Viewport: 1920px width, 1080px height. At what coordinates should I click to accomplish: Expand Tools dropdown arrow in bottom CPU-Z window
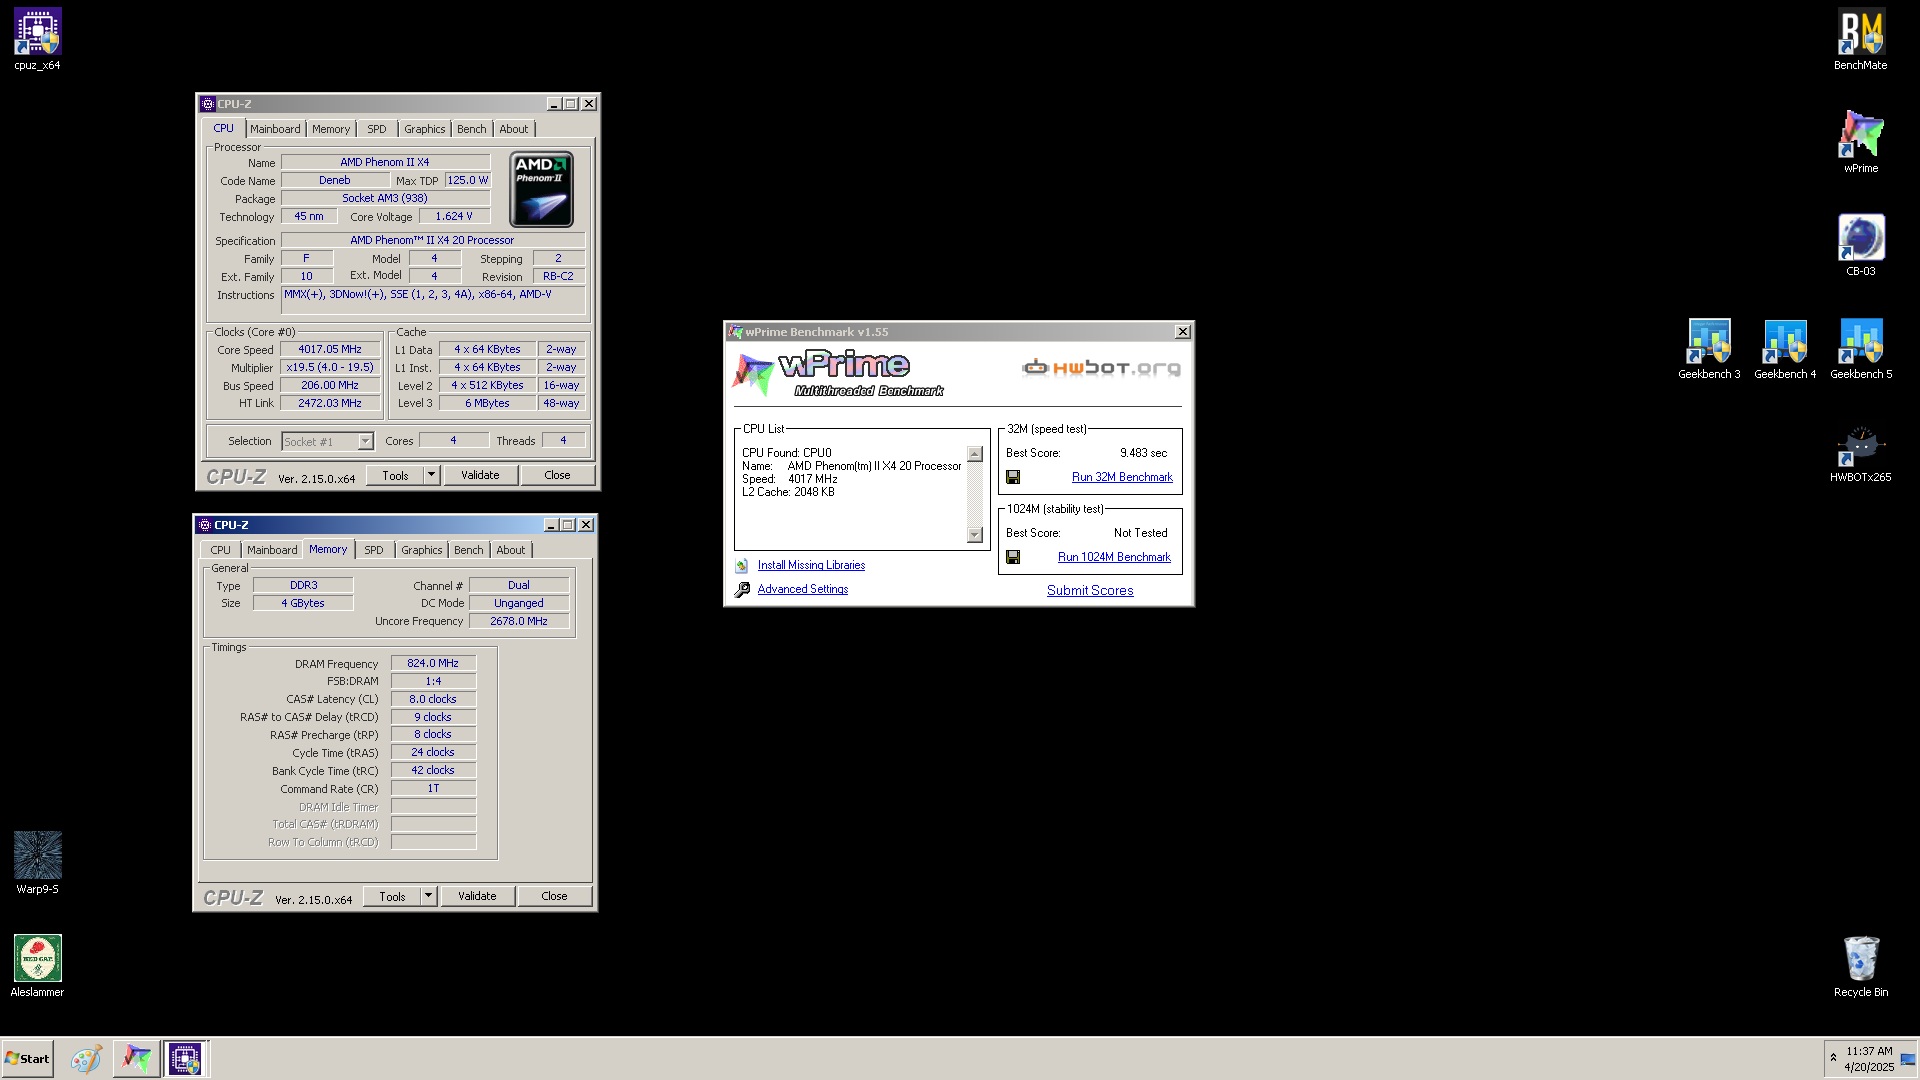pos(429,897)
